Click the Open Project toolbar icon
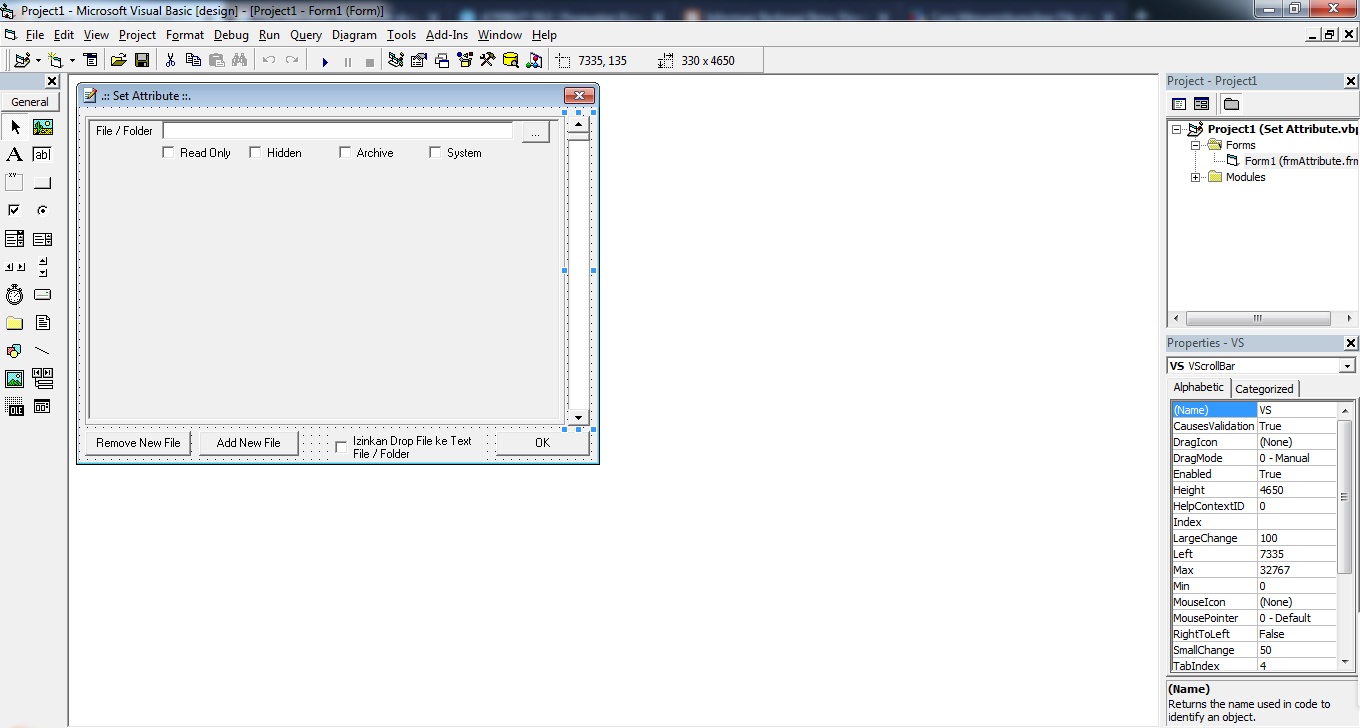 pyautogui.click(x=118, y=60)
